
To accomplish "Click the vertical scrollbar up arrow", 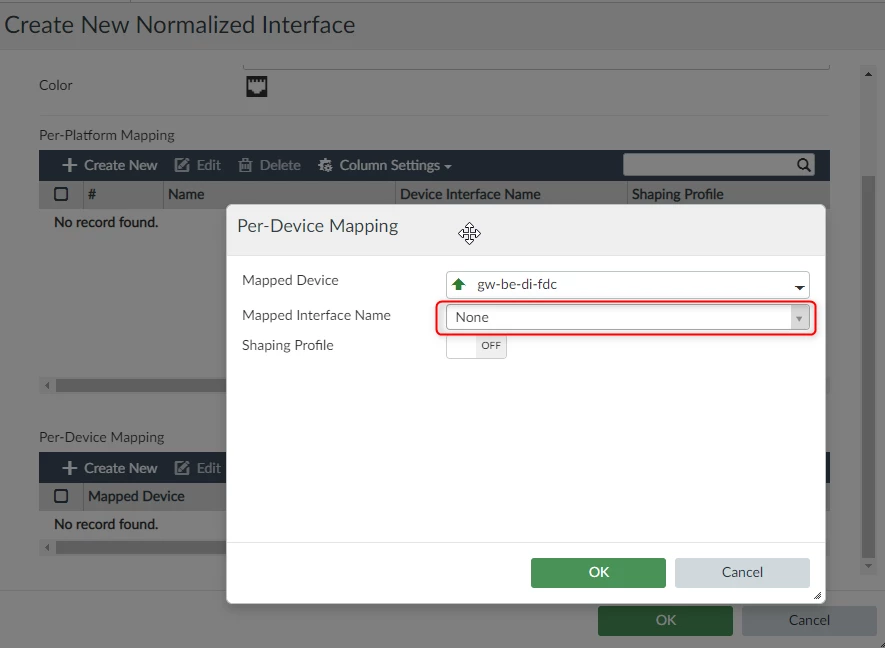I will [x=868, y=74].
